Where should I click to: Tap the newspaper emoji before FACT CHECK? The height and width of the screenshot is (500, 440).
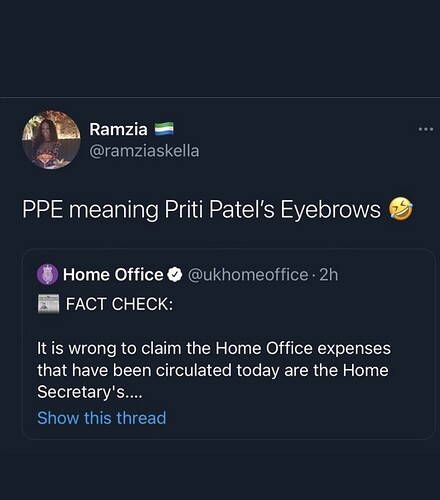coord(48,304)
